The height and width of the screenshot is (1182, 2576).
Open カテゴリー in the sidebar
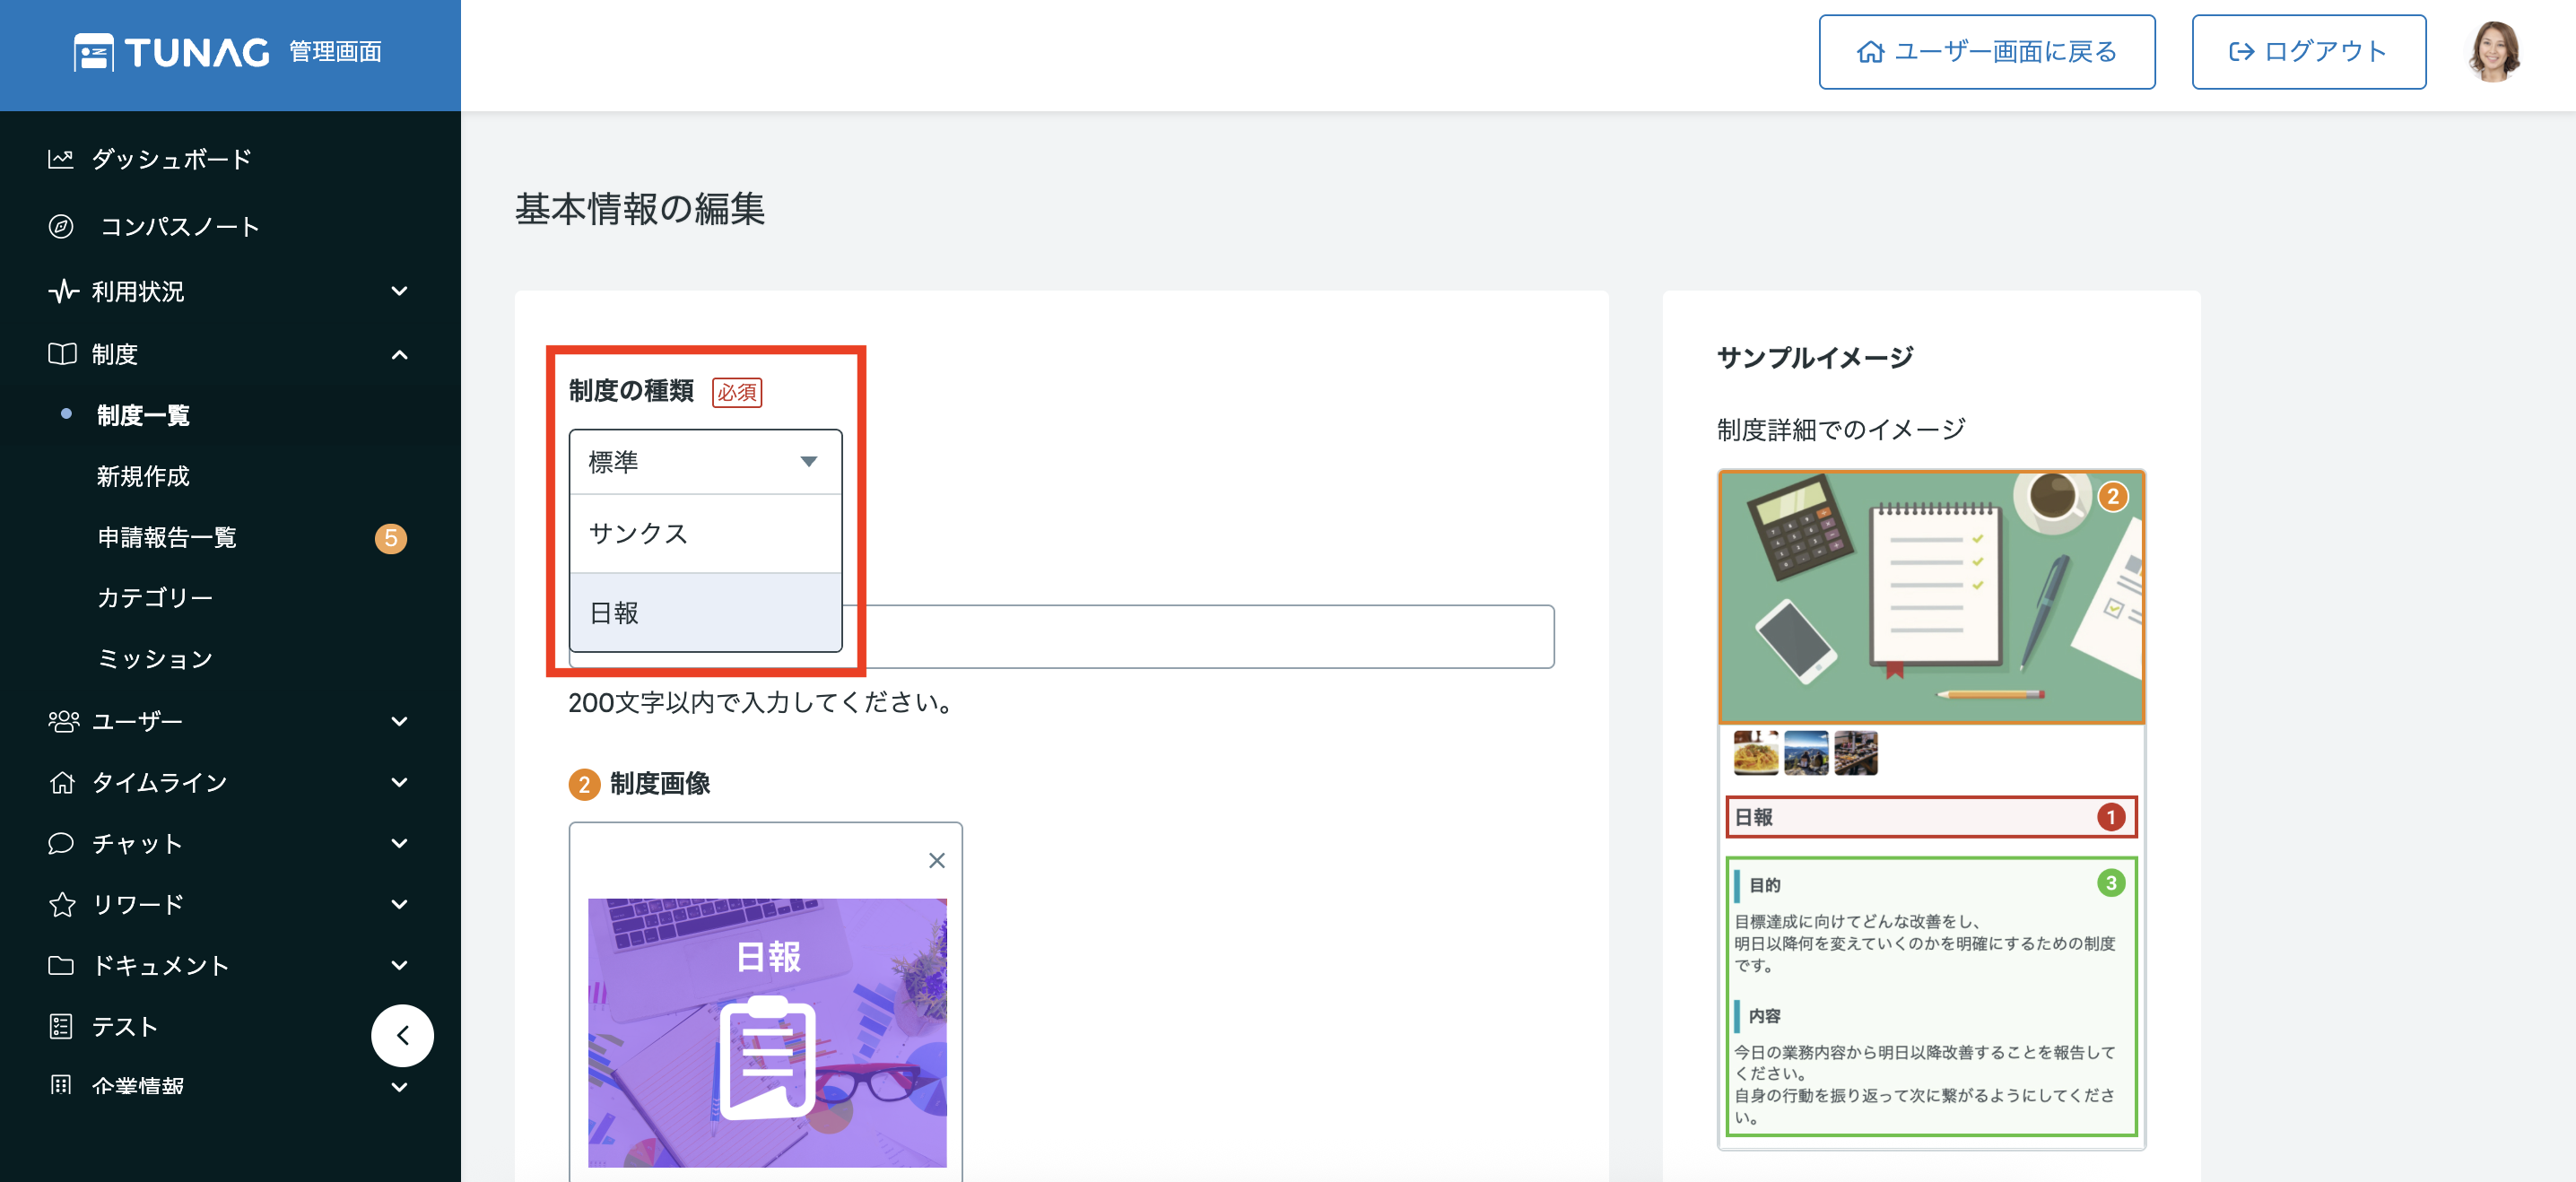click(x=155, y=598)
